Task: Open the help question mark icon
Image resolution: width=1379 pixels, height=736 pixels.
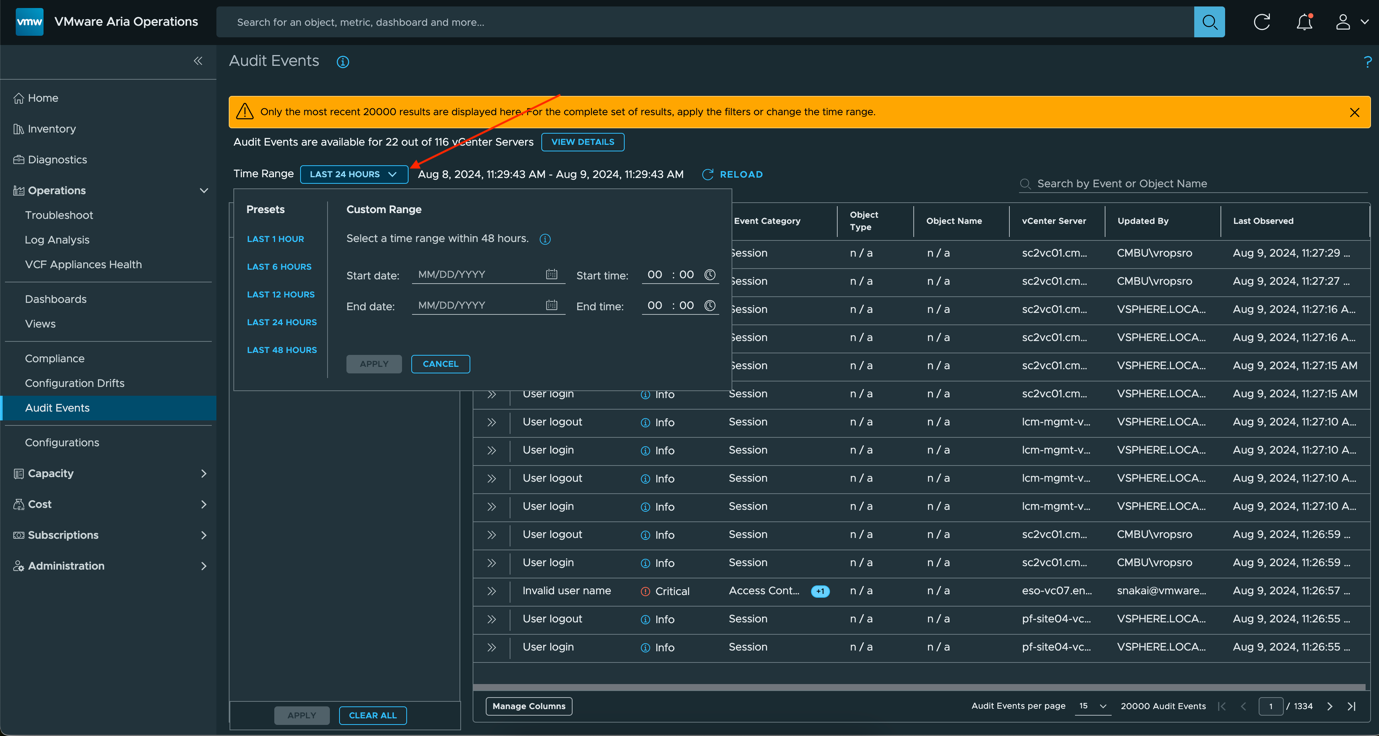Action: coord(1367,62)
